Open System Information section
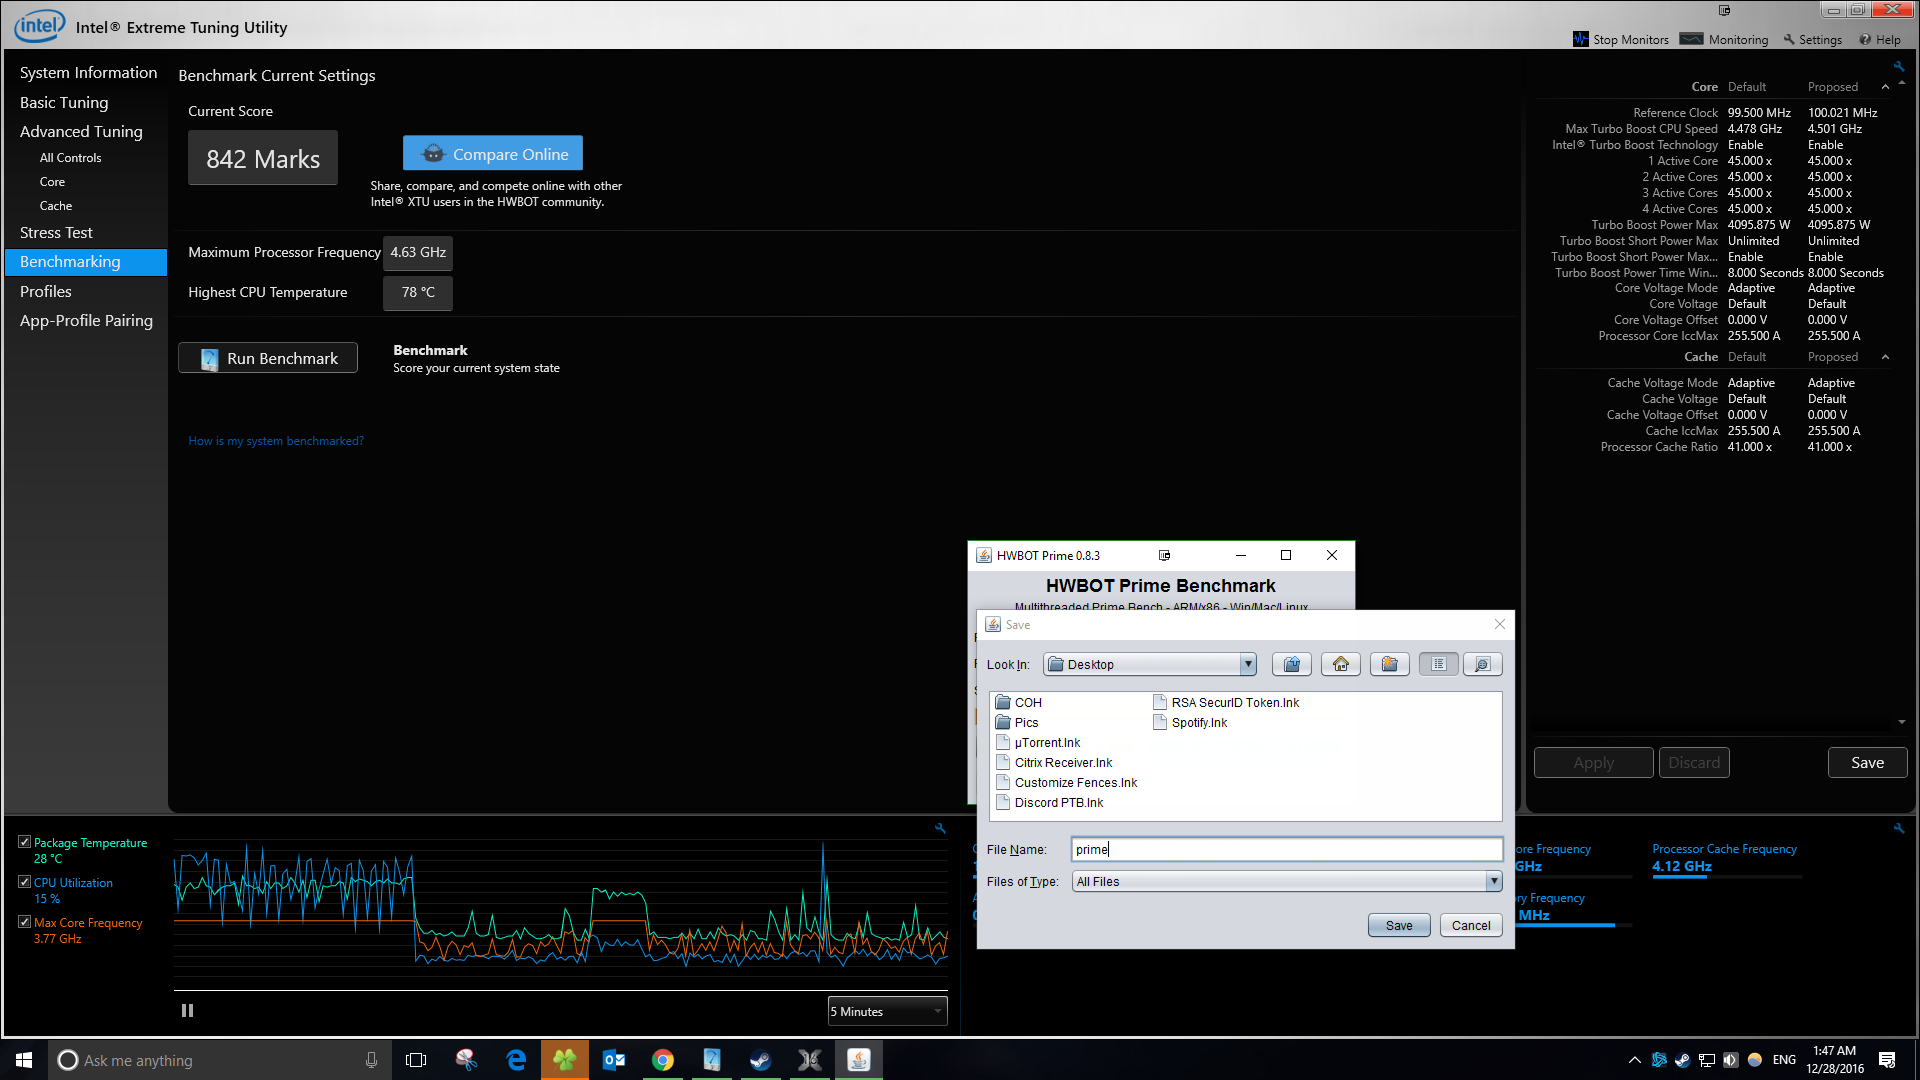This screenshot has width=1920, height=1080. [88, 72]
